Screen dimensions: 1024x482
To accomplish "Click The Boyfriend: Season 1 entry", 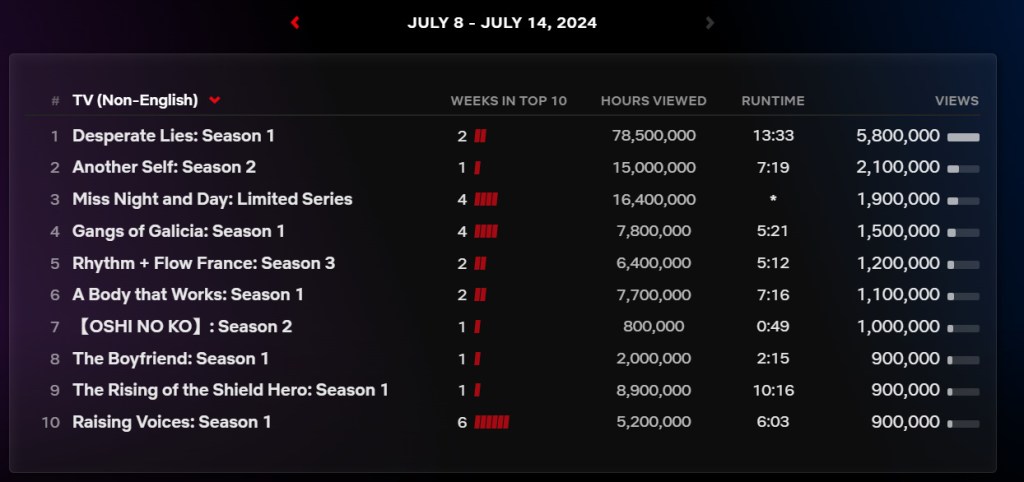I will tap(170, 358).
